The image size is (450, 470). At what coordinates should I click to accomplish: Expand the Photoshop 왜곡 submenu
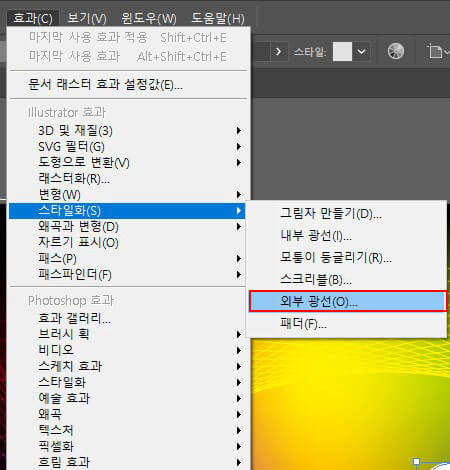(128, 414)
